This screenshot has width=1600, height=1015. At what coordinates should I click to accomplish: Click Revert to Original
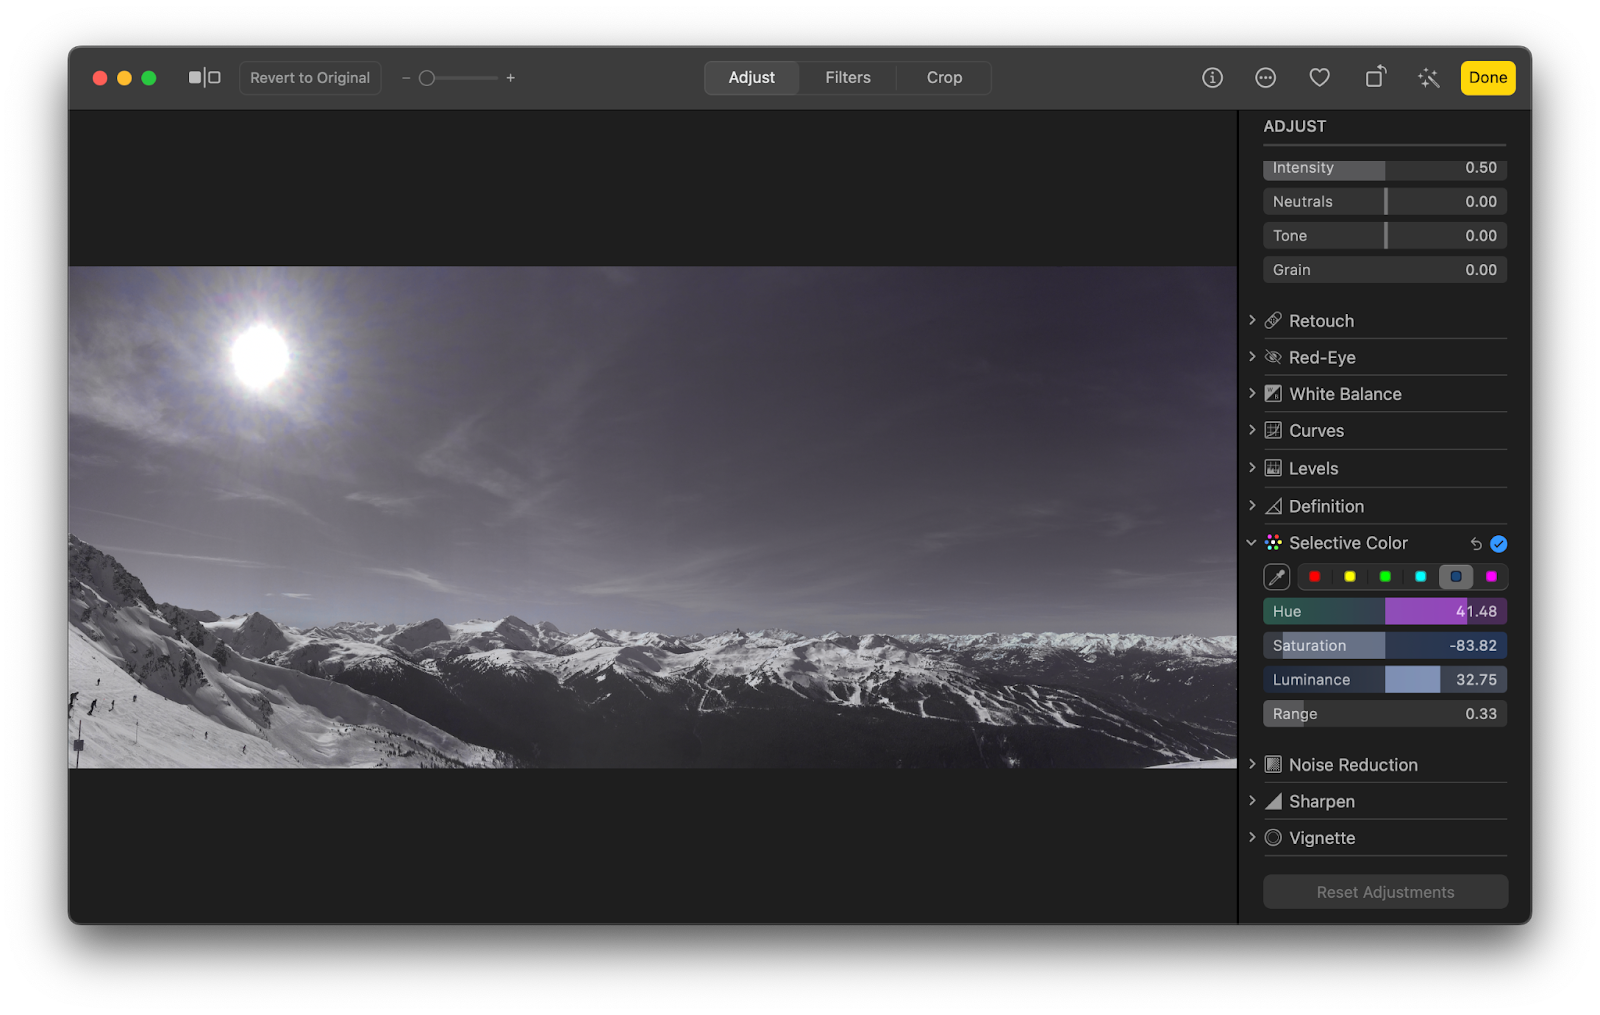310,77
